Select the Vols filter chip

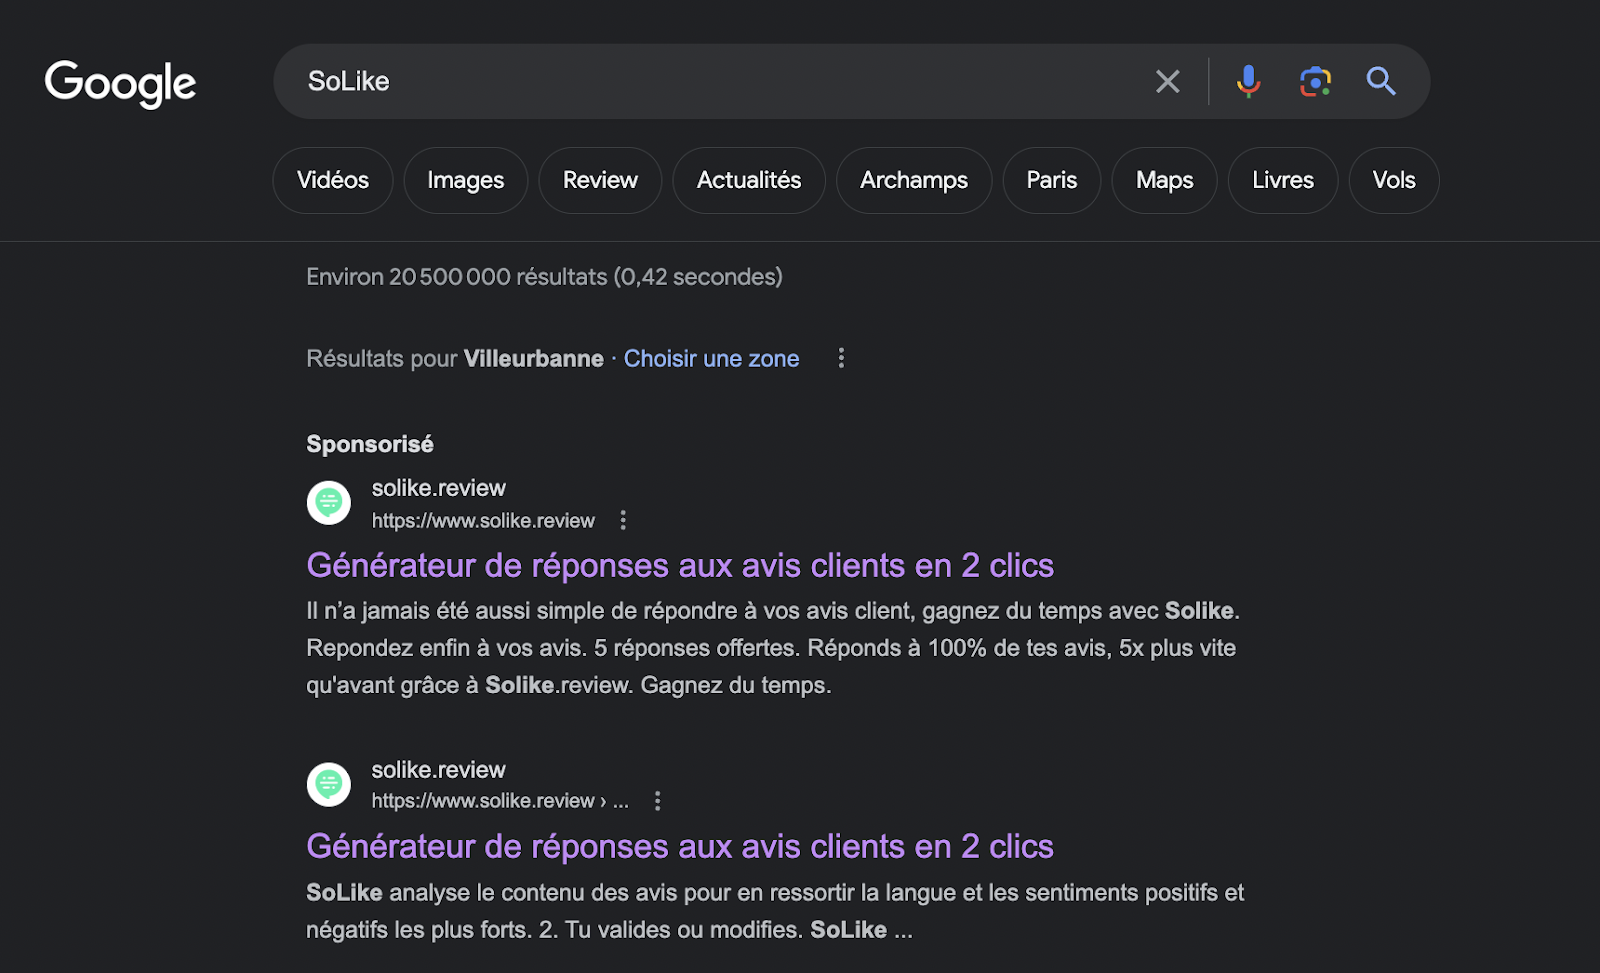coord(1393,180)
